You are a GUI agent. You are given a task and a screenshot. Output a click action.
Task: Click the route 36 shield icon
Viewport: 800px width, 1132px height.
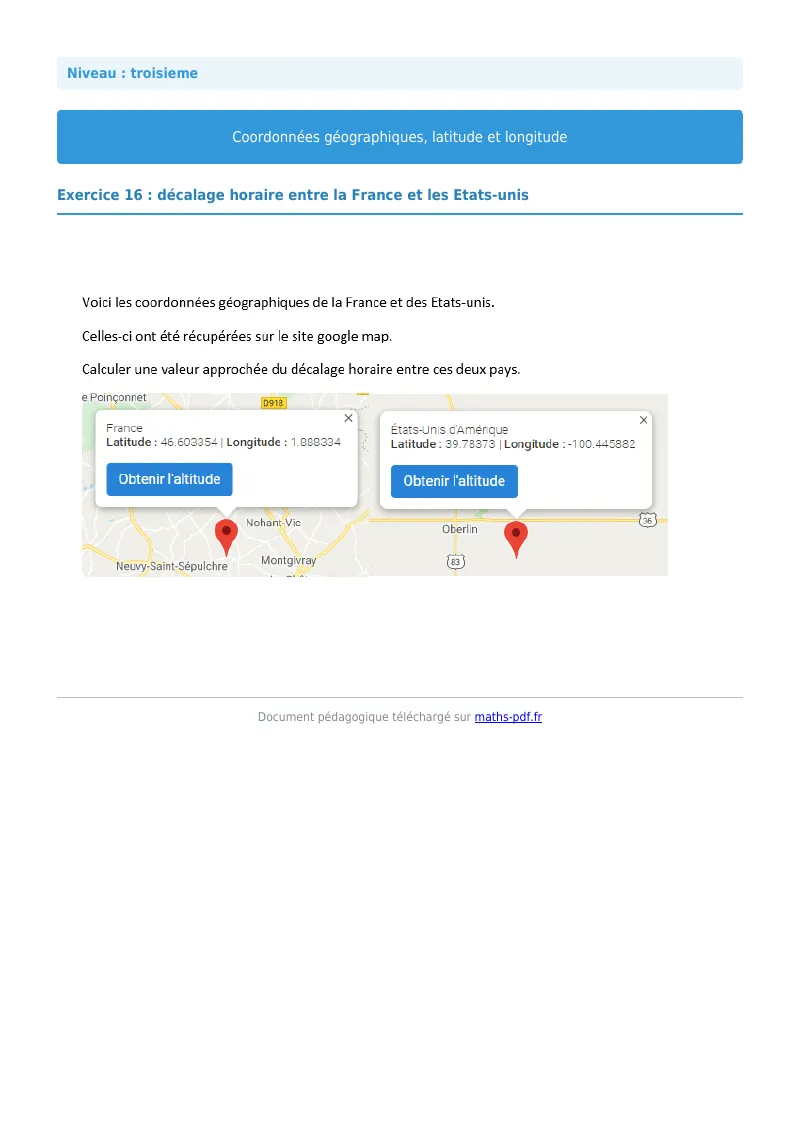click(x=648, y=520)
